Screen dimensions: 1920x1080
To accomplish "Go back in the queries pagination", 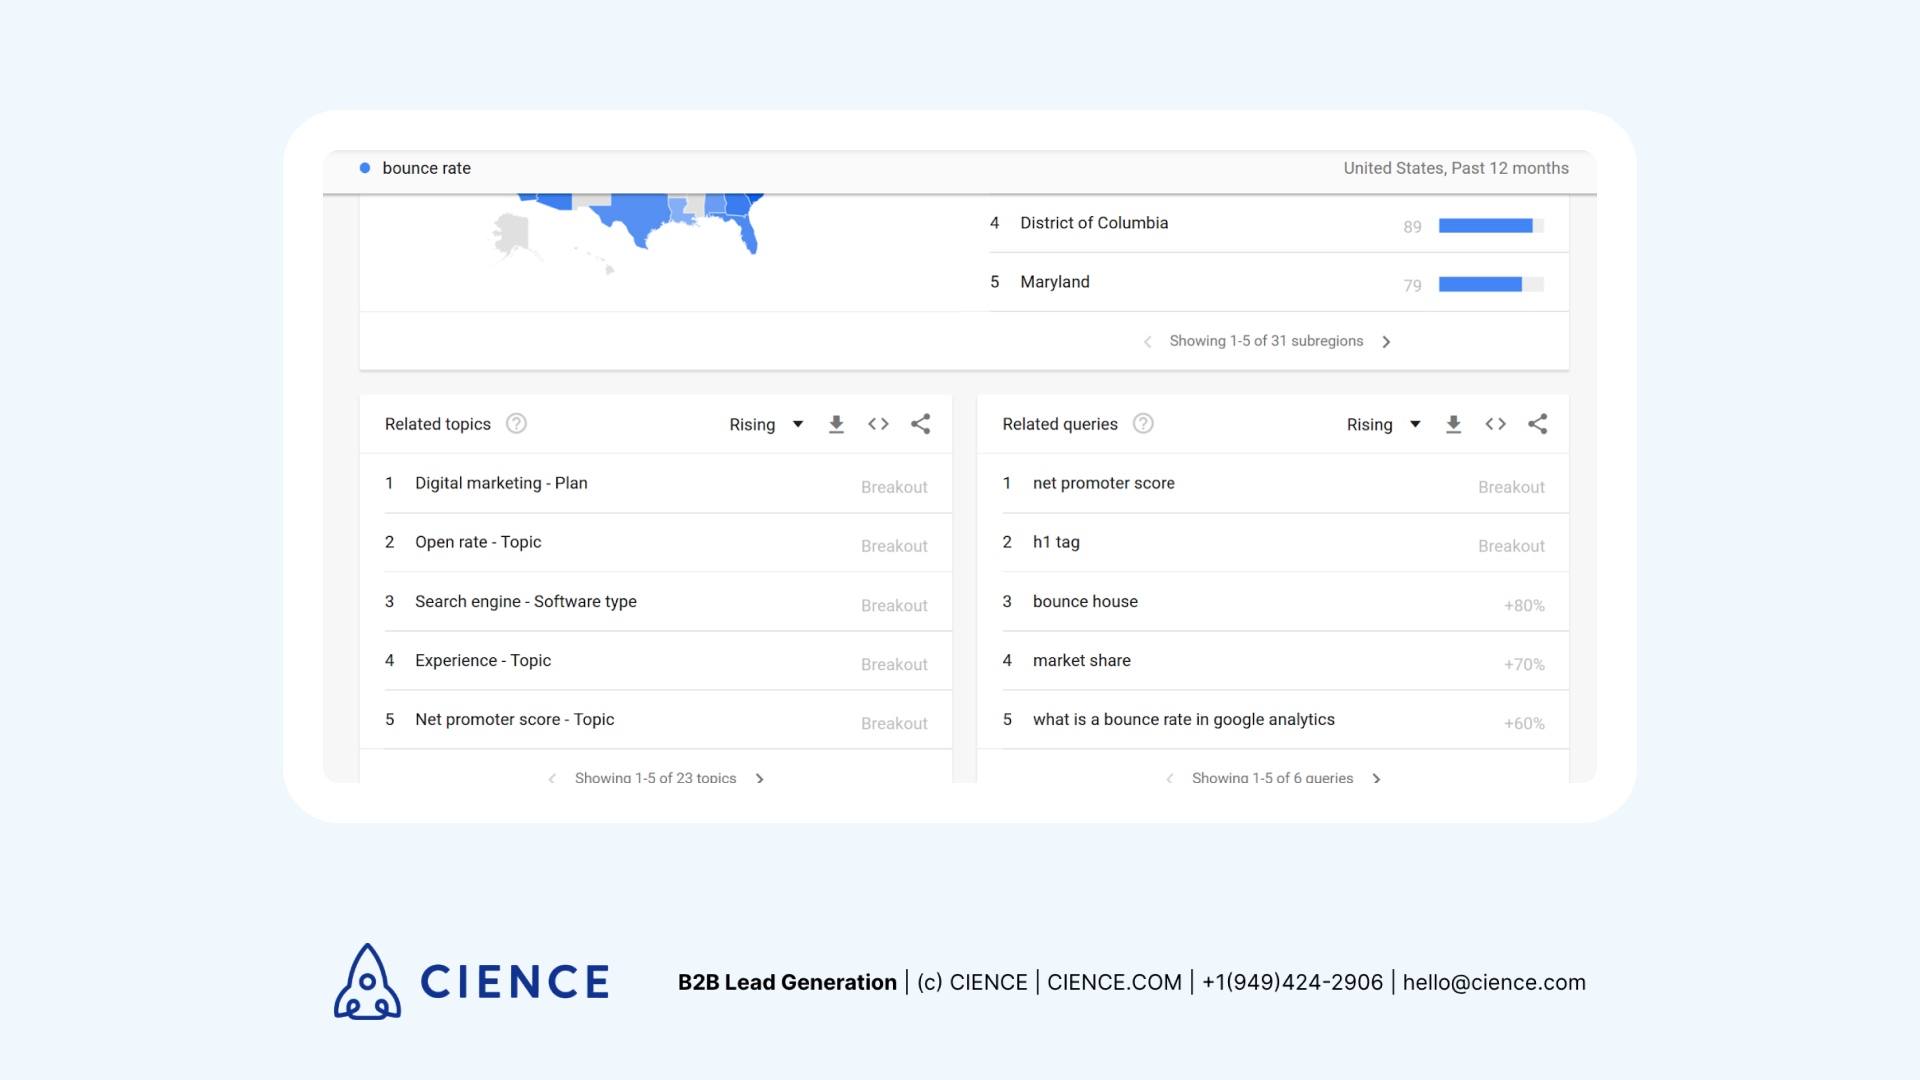I will tap(1169, 778).
